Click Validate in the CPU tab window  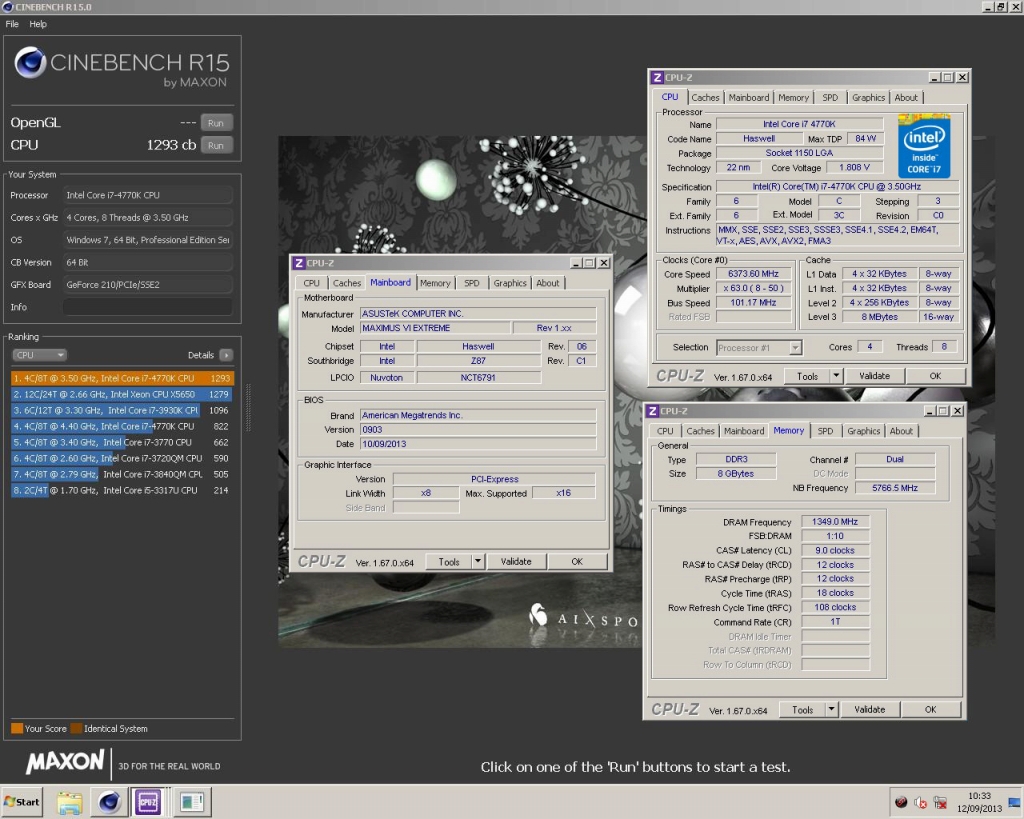click(x=874, y=376)
